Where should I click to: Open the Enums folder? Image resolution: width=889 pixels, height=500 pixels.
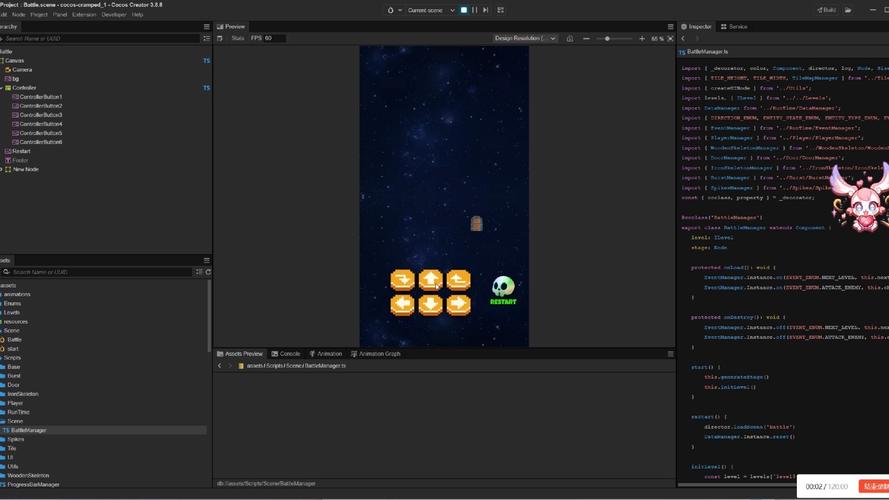click(x=12, y=303)
